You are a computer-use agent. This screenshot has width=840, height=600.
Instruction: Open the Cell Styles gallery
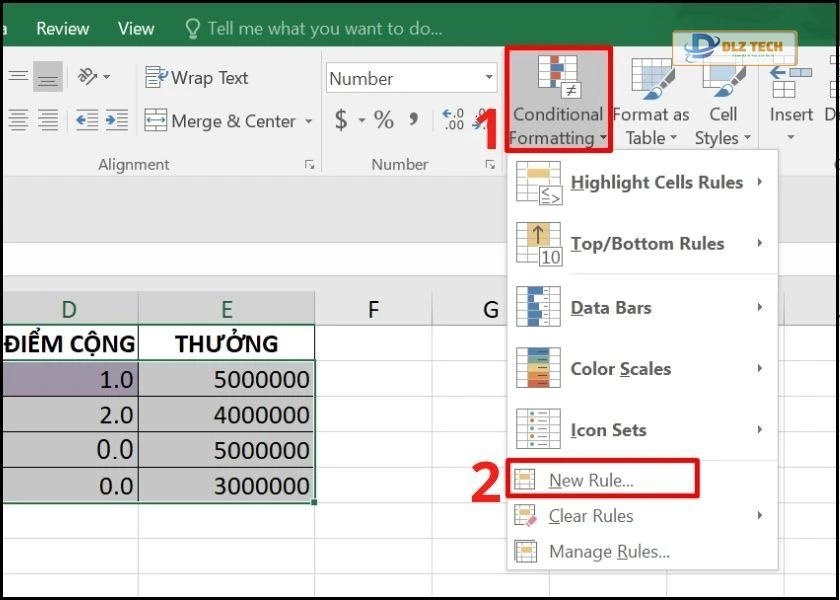[x=723, y=100]
